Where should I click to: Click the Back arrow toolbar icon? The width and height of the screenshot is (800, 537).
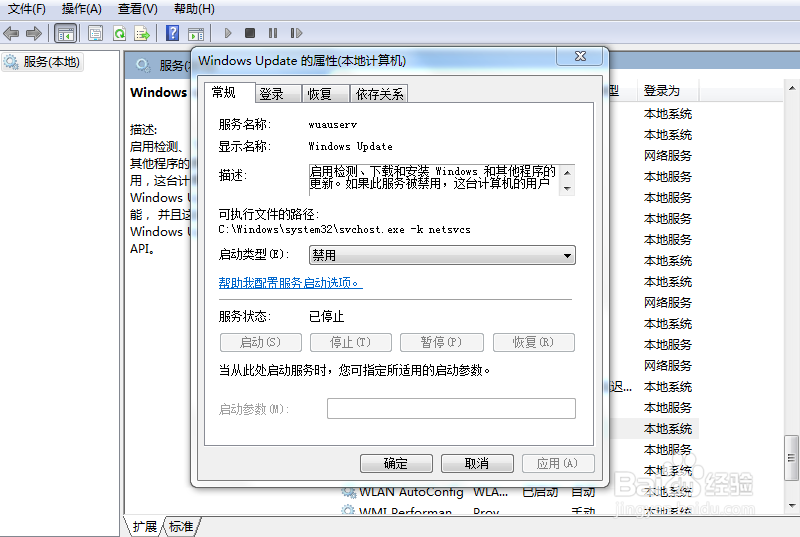pos(11,34)
